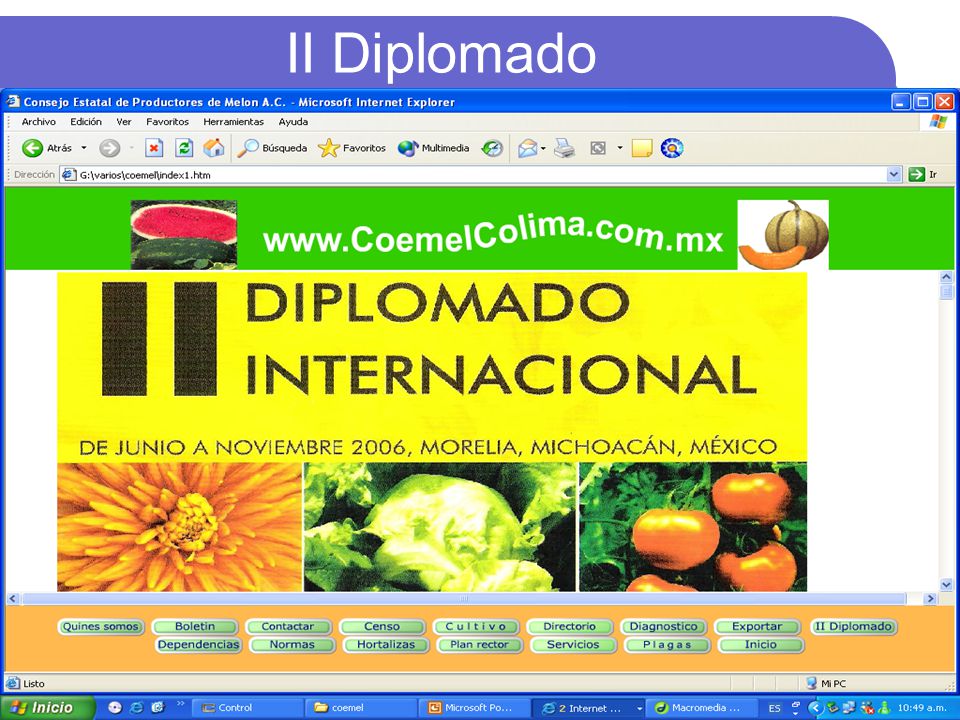Return via the Inicio web button
The height and width of the screenshot is (720, 960).
(x=761, y=645)
